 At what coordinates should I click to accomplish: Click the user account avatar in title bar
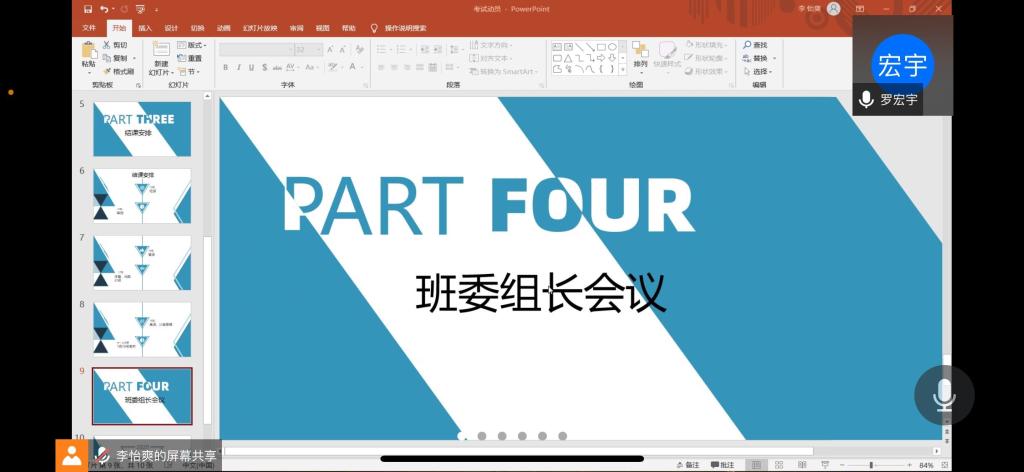[x=833, y=9]
